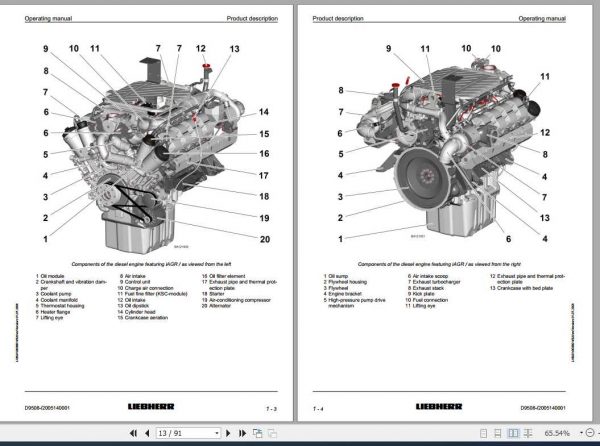Click legend entry '4 Coolant manifold'
This screenshot has width=600, height=446.
click(57, 300)
